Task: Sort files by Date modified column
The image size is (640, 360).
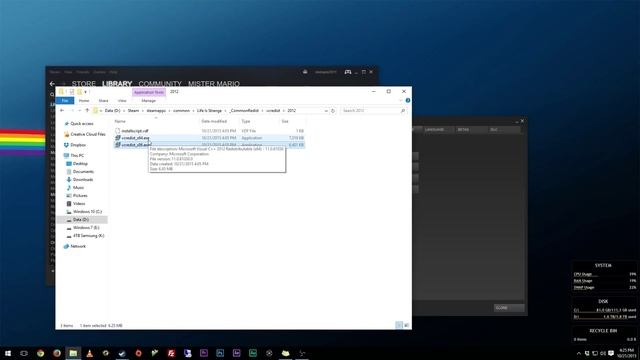Action: click(x=214, y=121)
